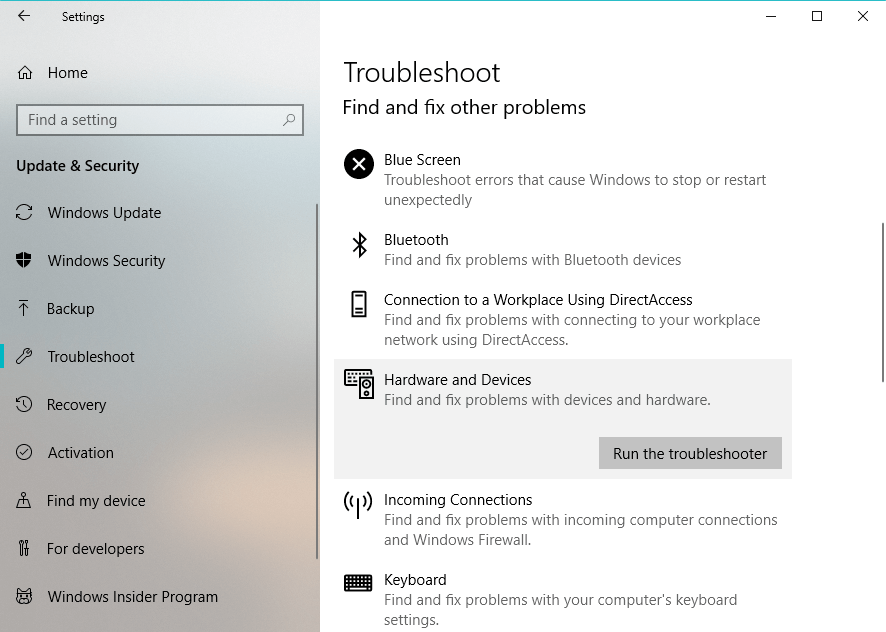The height and width of the screenshot is (632, 886).
Task: Click the right pane vertical scrollbar
Action: (x=882, y=300)
